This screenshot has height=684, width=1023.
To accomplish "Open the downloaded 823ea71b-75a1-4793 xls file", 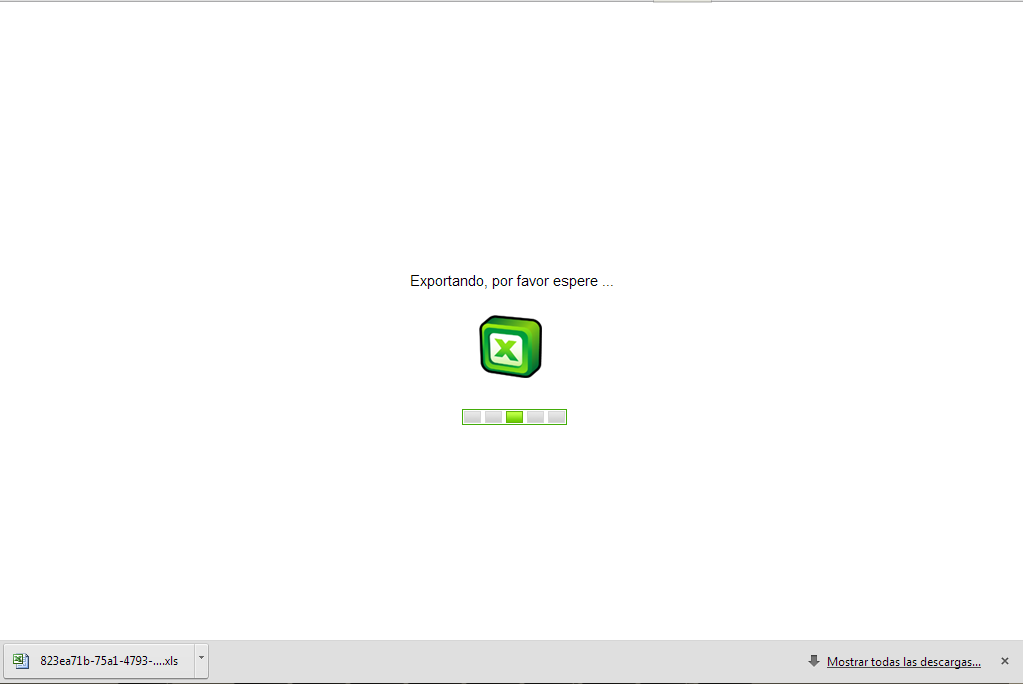I will [x=108, y=661].
